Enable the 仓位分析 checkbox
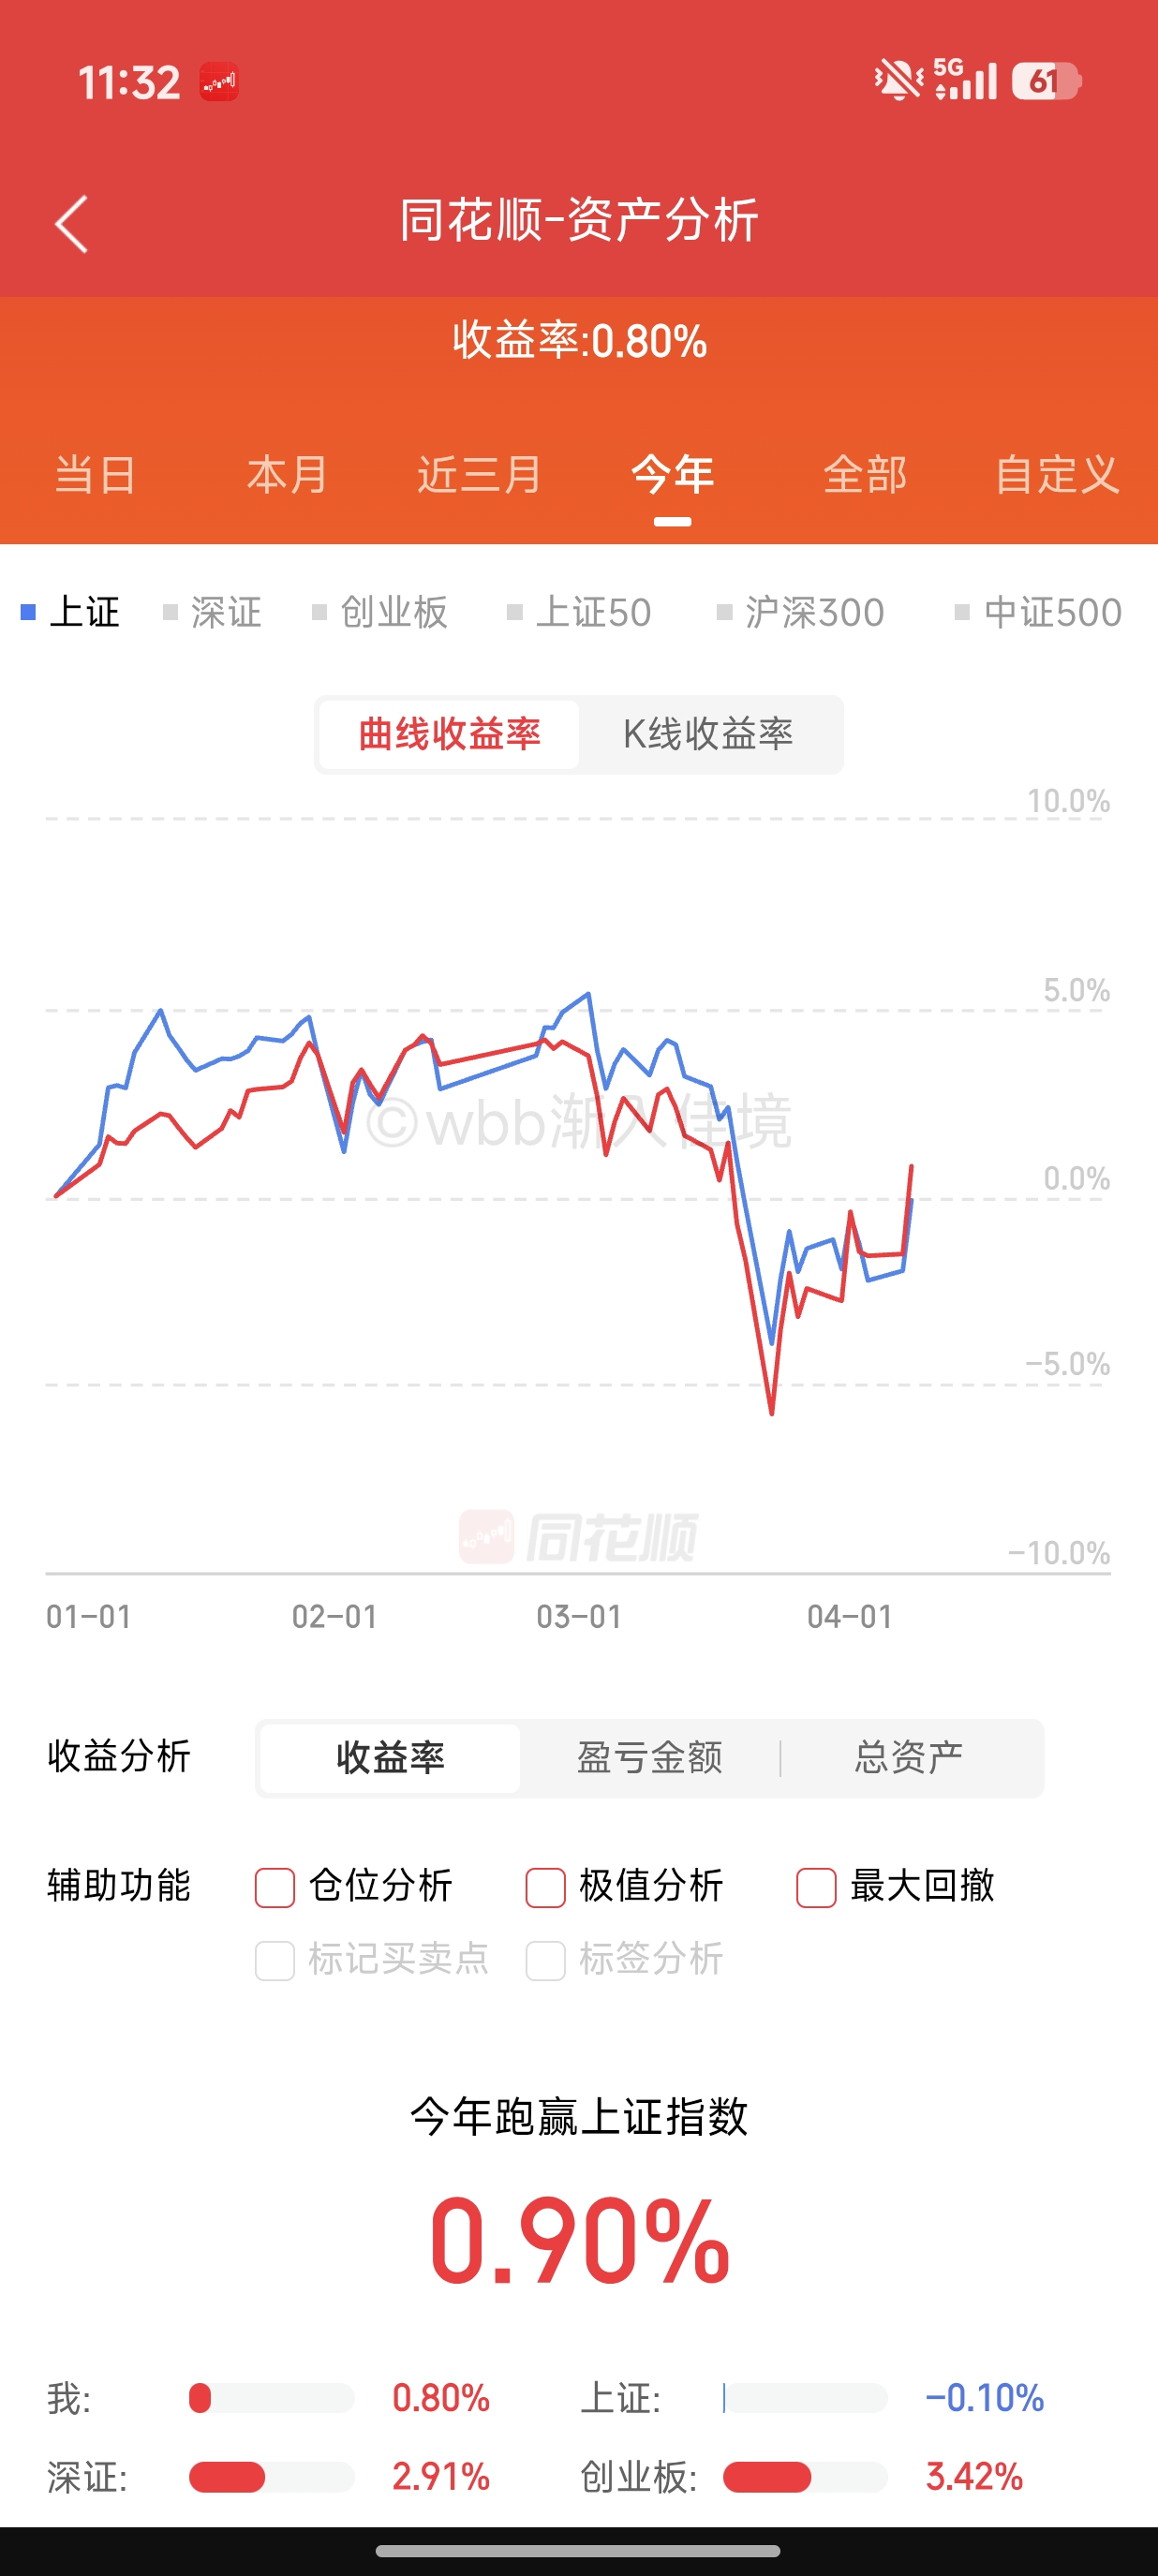 [275, 1887]
